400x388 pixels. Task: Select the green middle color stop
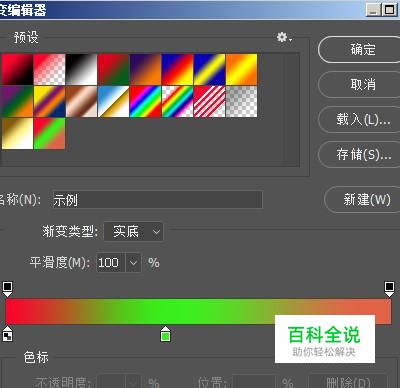click(x=165, y=334)
